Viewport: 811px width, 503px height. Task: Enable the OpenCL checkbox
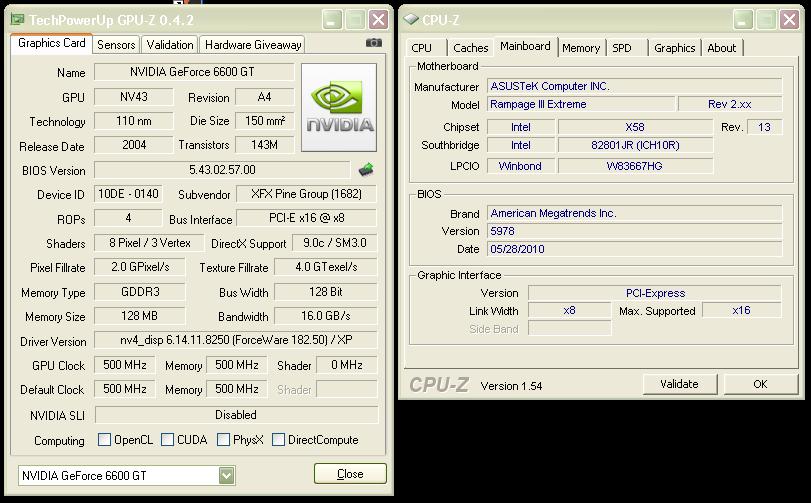click(x=105, y=440)
